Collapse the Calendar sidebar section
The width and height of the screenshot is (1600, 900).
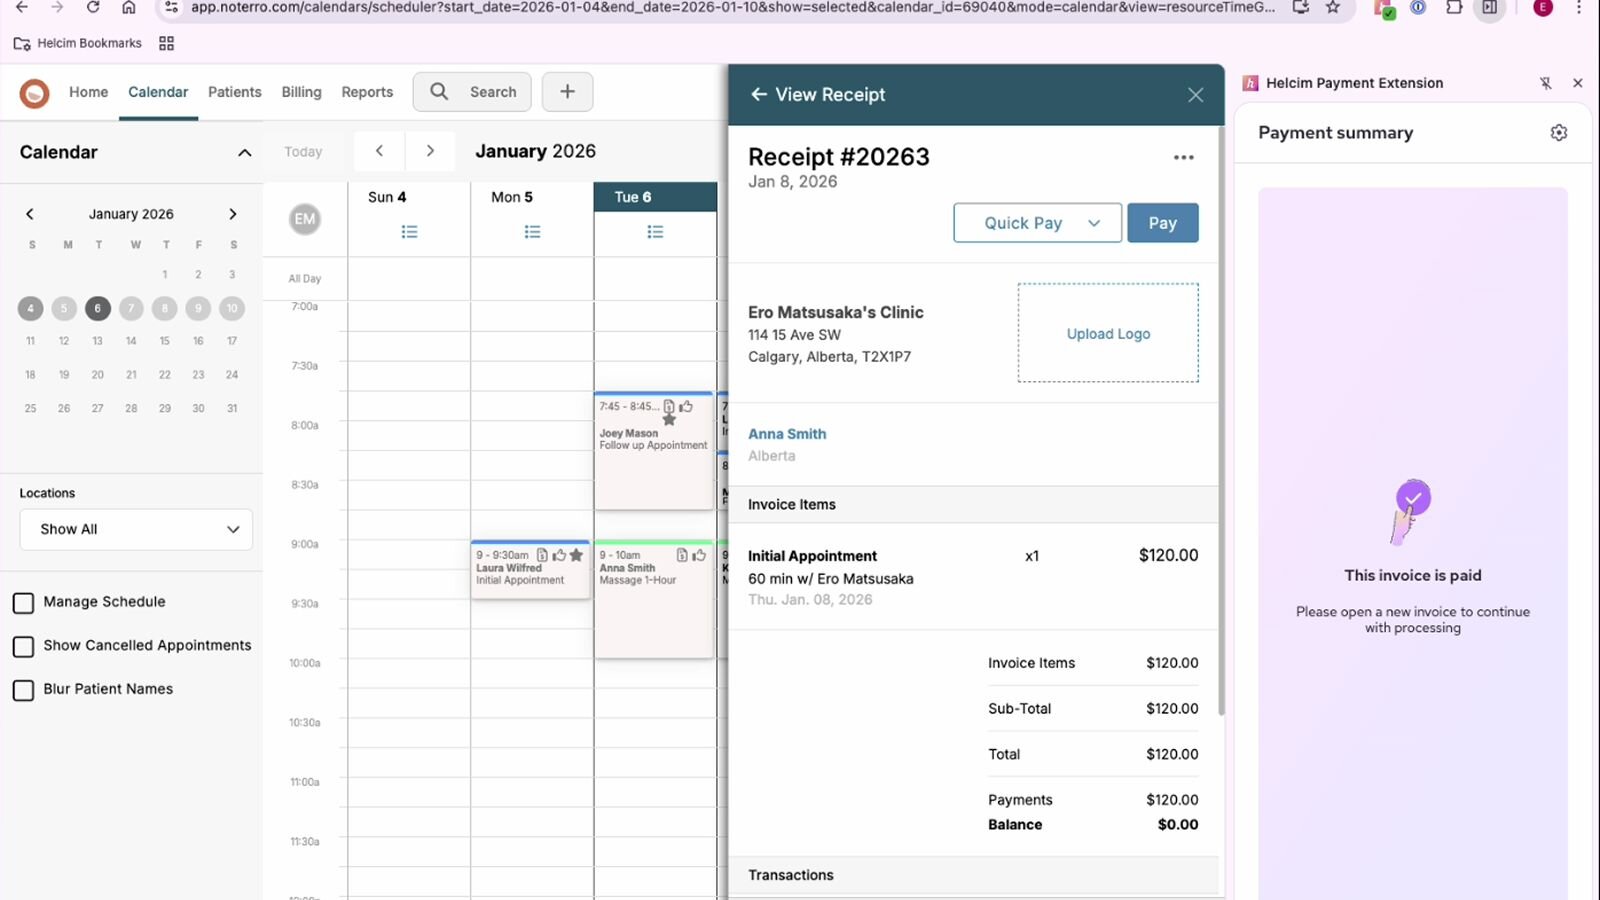[244, 153]
